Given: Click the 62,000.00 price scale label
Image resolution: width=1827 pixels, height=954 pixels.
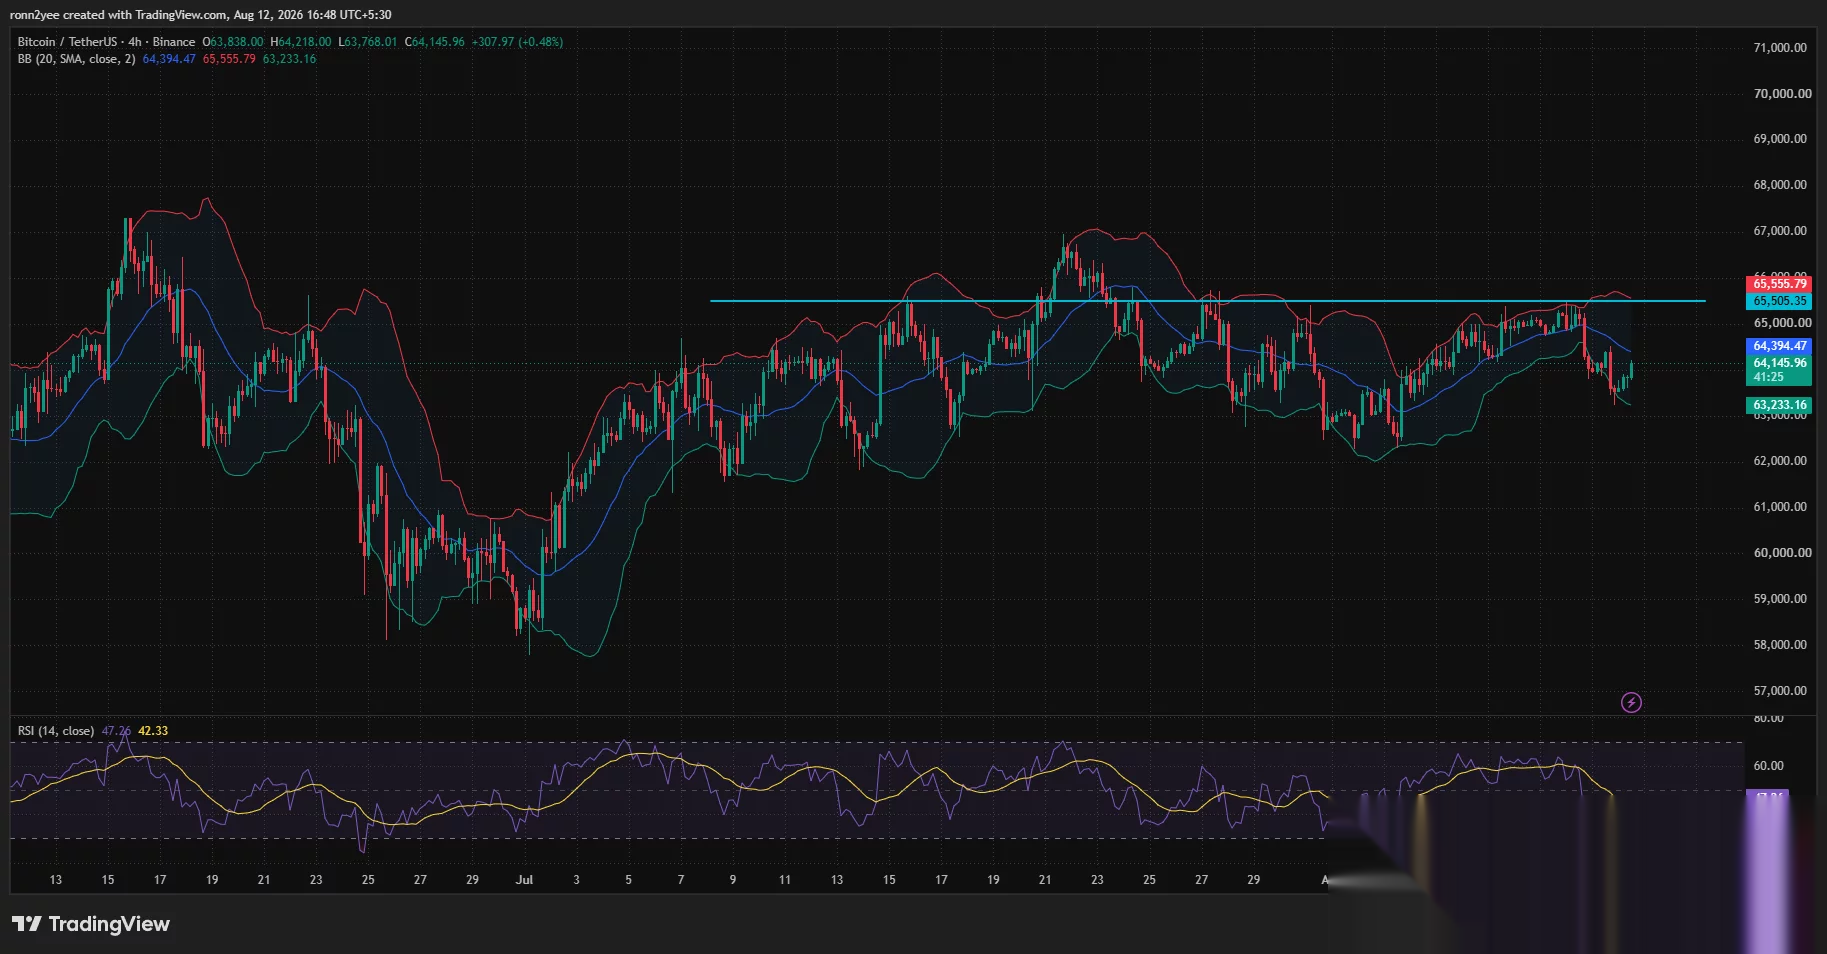Looking at the screenshot, I should pyautogui.click(x=1780, y=461).
